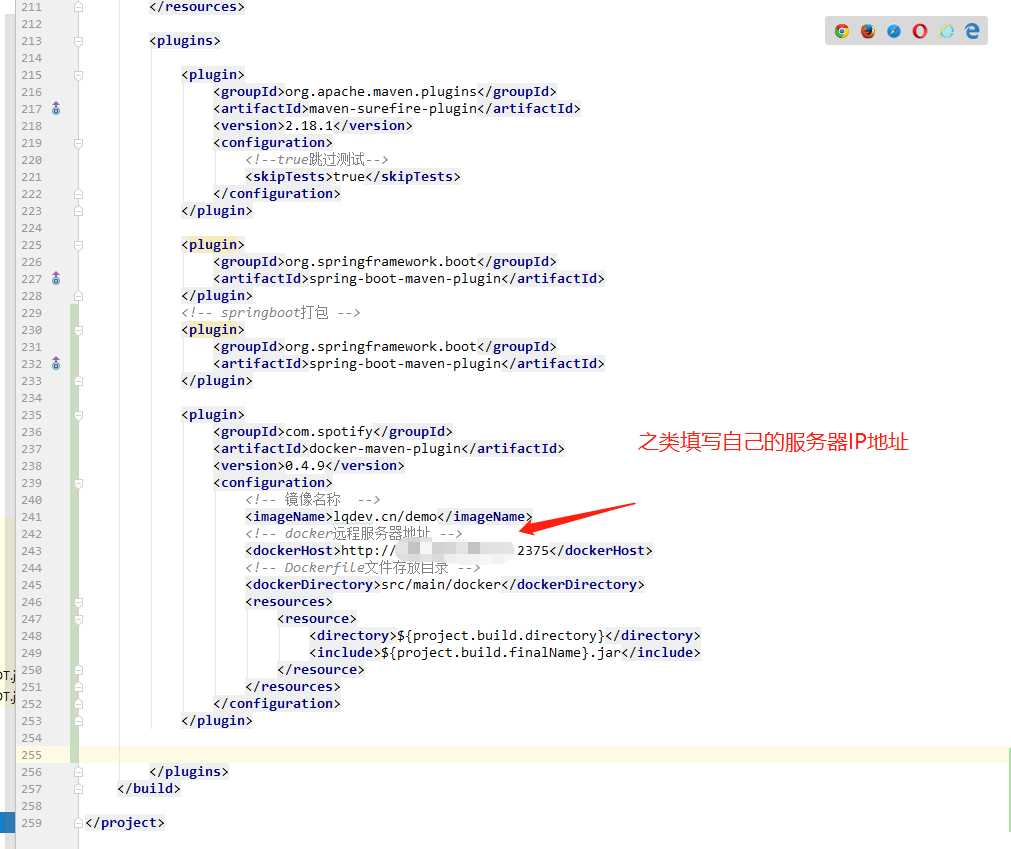Click fold end marker at line 259

point(78,823)
